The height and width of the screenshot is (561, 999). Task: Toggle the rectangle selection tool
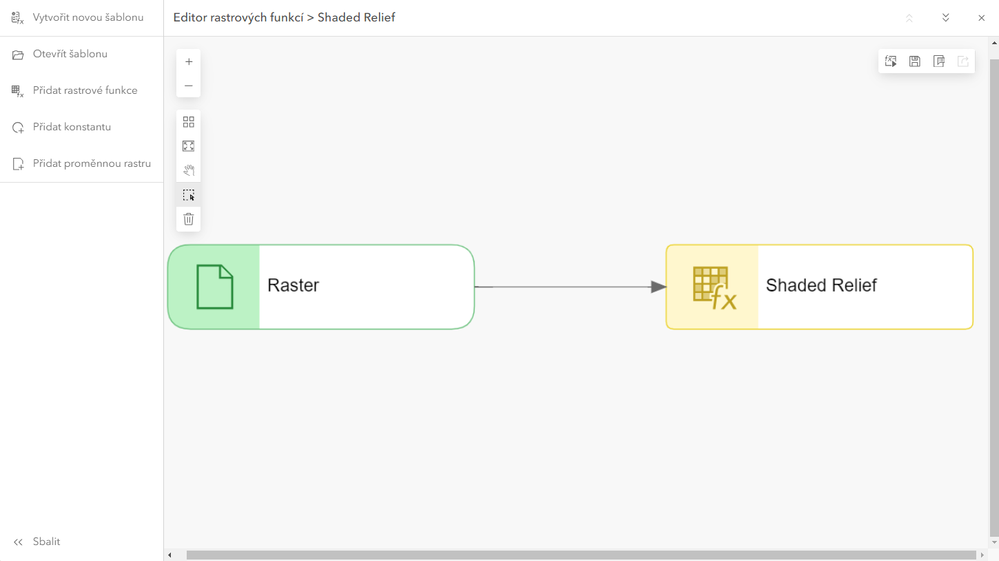[188, 195]
